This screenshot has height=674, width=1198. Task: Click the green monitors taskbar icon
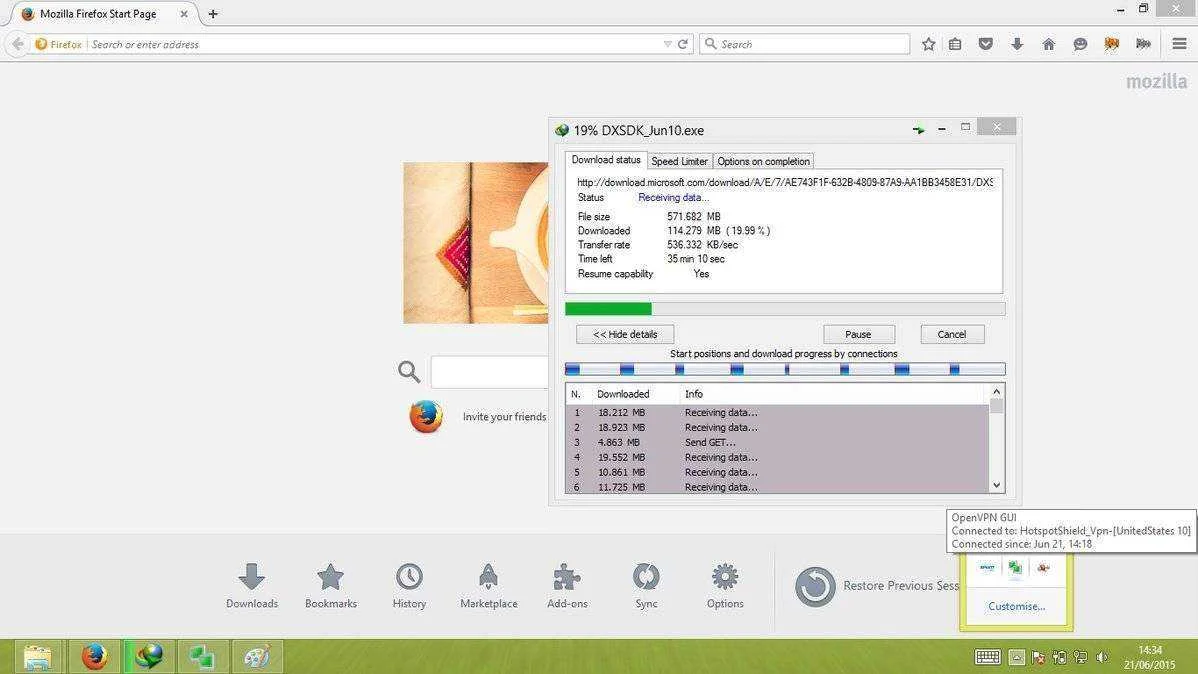(202, 656)
